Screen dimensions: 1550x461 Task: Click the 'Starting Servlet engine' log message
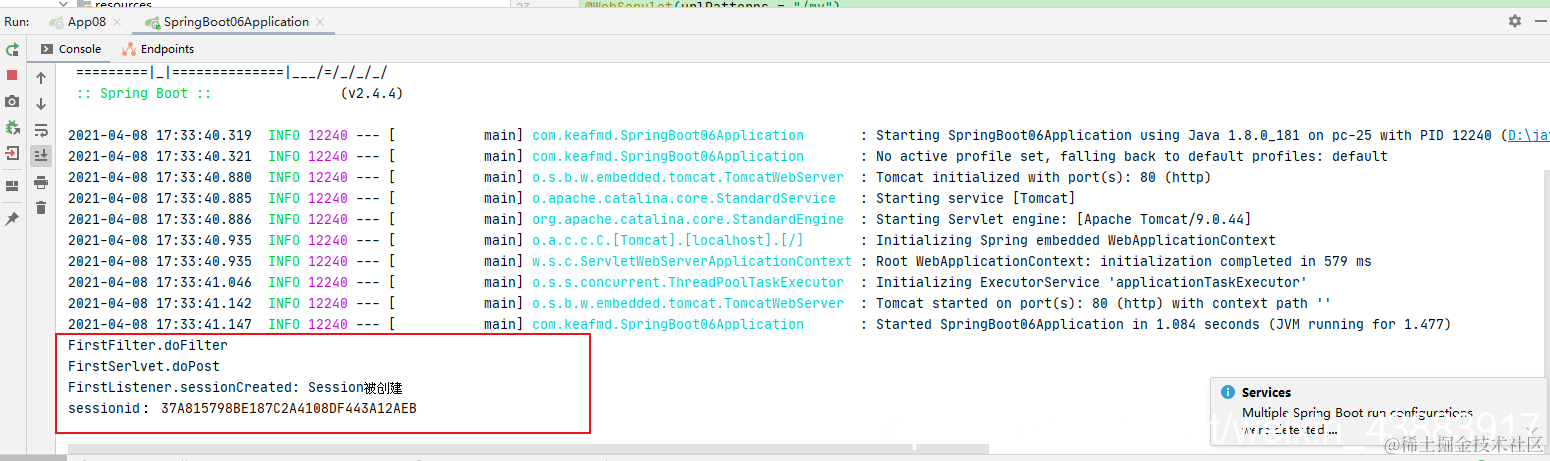[1063, 219]
